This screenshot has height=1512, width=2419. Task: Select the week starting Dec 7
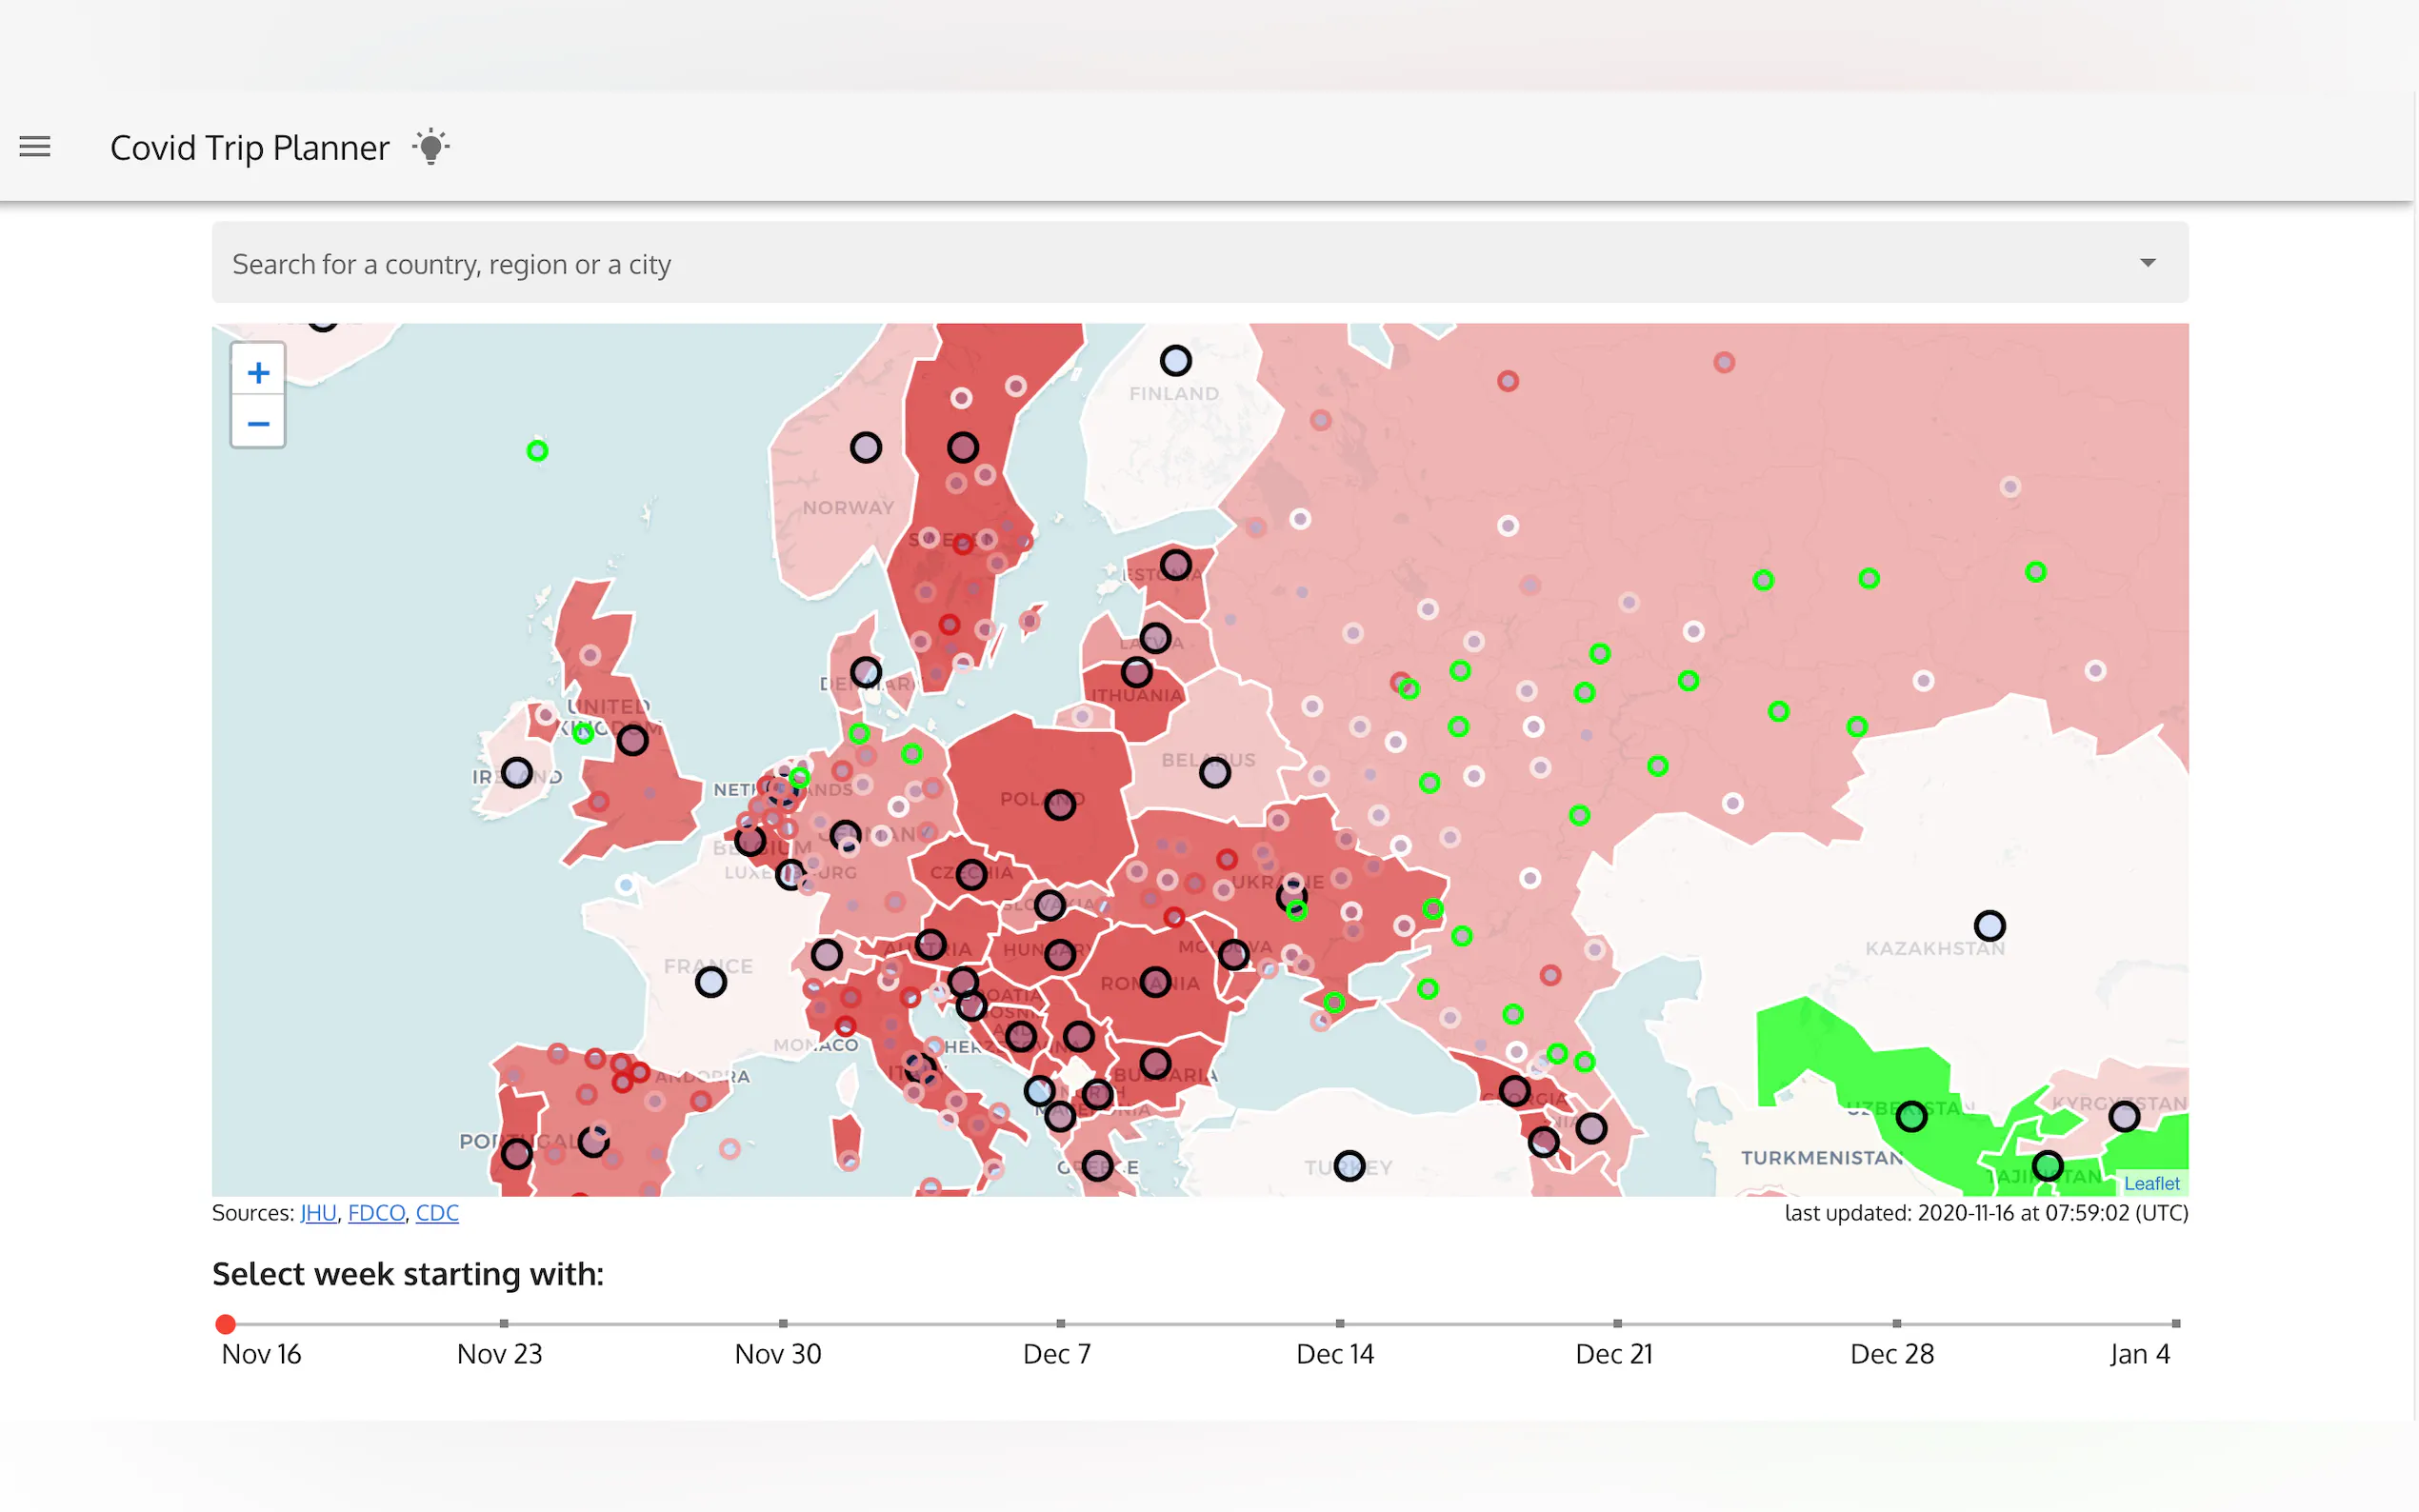pos(1061,1324)
